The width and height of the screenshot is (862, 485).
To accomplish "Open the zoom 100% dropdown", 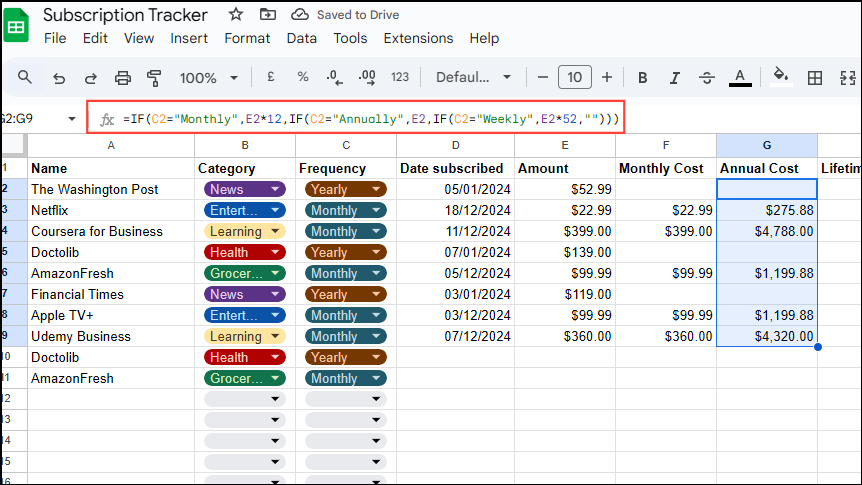I will (208, 78).
